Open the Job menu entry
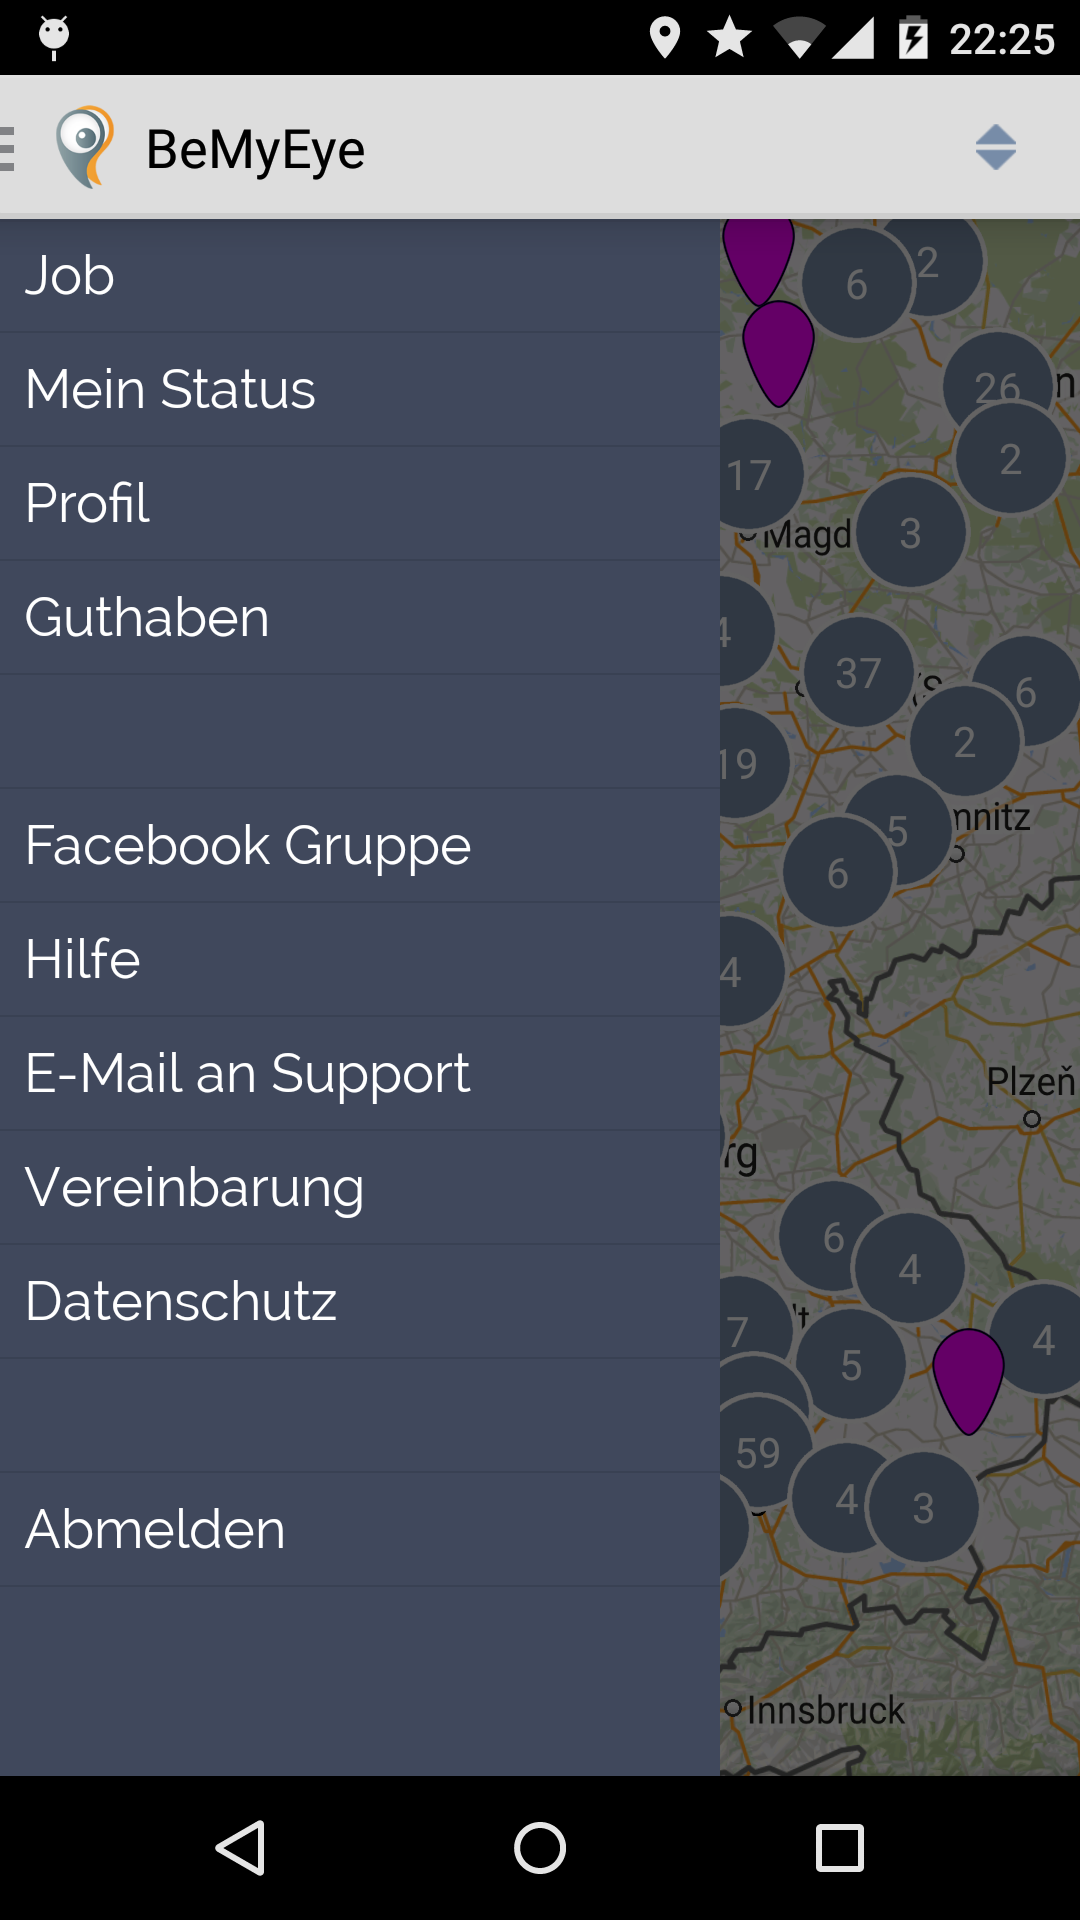This screenshot has width=1080, height=1920. click(360, 276)
